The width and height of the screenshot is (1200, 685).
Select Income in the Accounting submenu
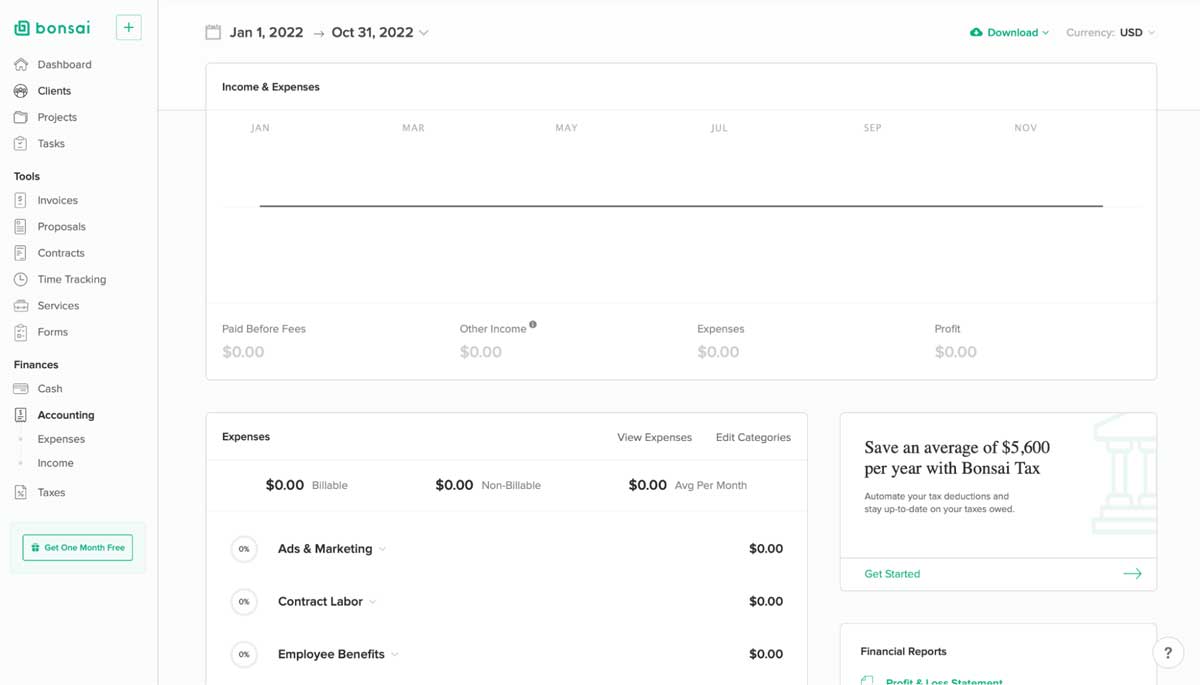click(55, 462)
